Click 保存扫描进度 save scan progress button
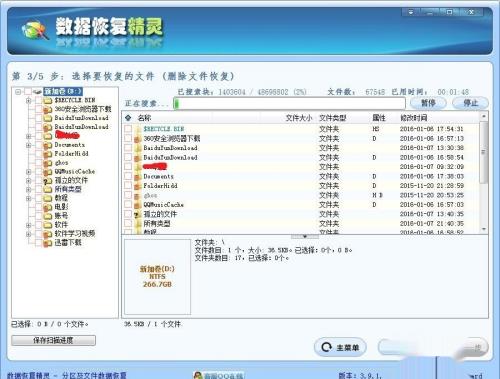 coord(53,340)
